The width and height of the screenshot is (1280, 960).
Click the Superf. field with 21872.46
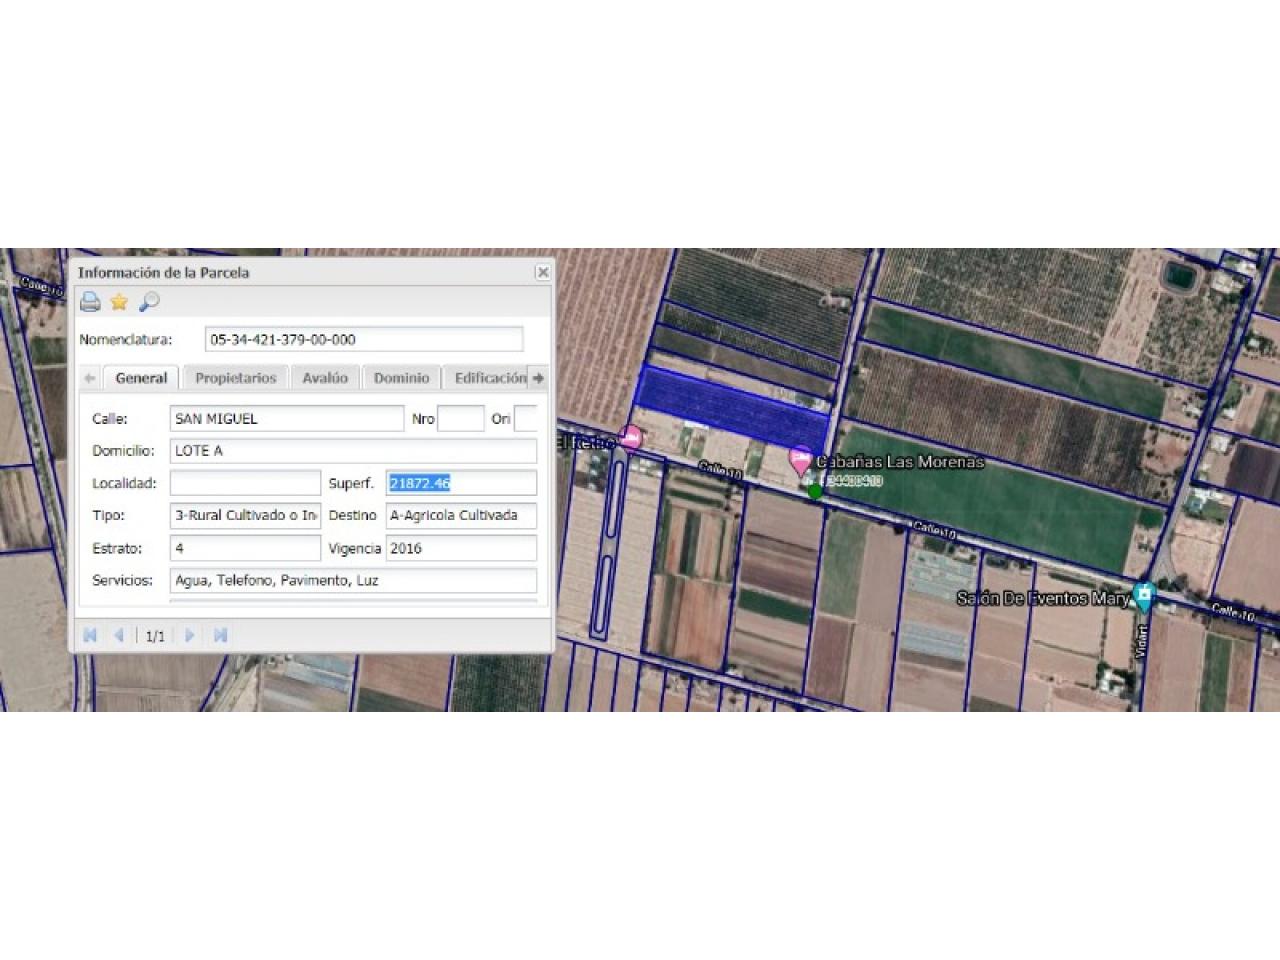(460, 483)
